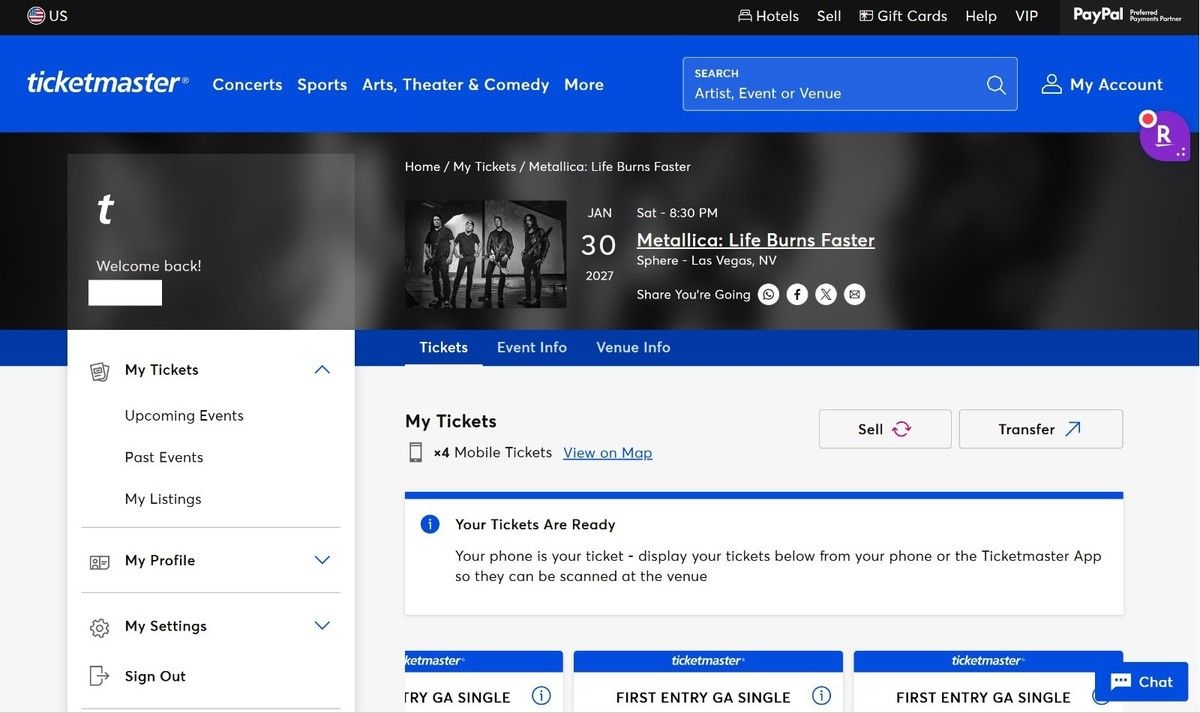Open the View on Map link
This screenshot has height=713, width=1200.
pos(608,453)
